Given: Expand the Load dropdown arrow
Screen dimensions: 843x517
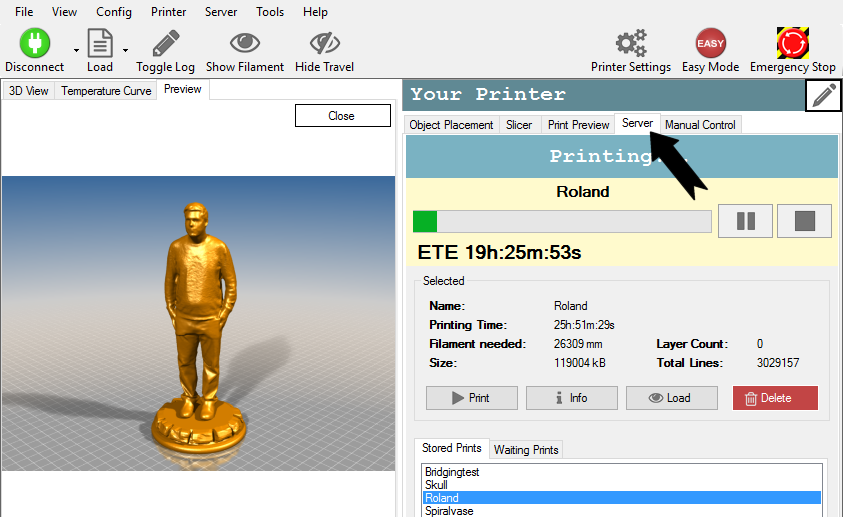Looking at the screenshot, I should pos(125,50).
